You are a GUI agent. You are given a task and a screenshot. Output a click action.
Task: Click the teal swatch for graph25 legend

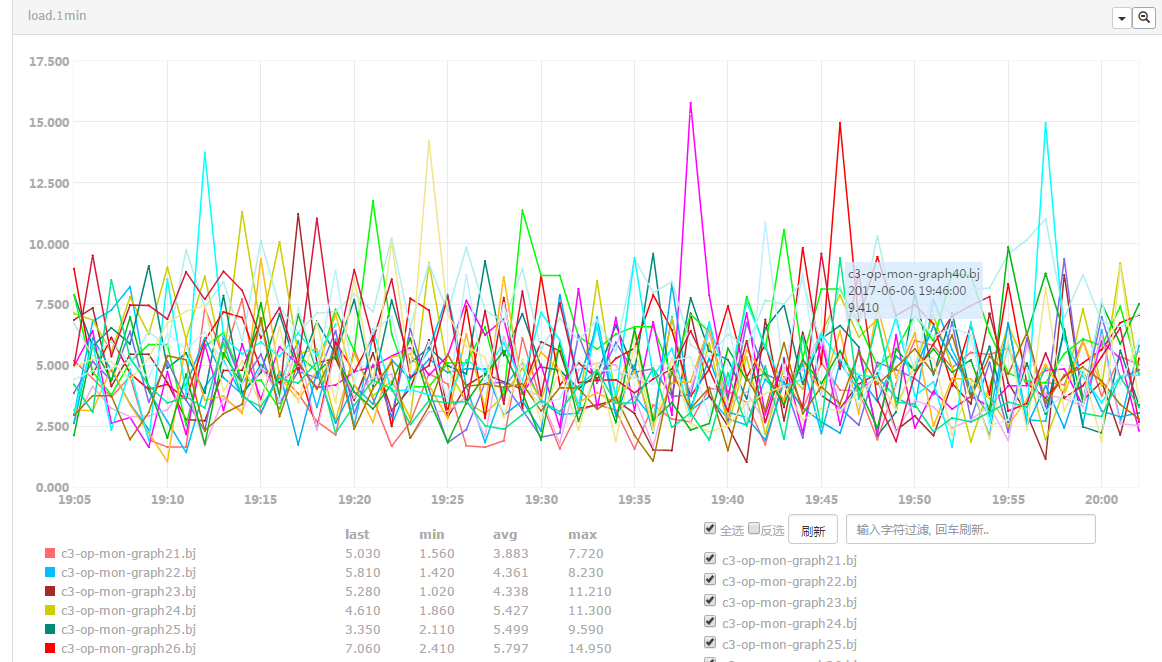point(50,629)
